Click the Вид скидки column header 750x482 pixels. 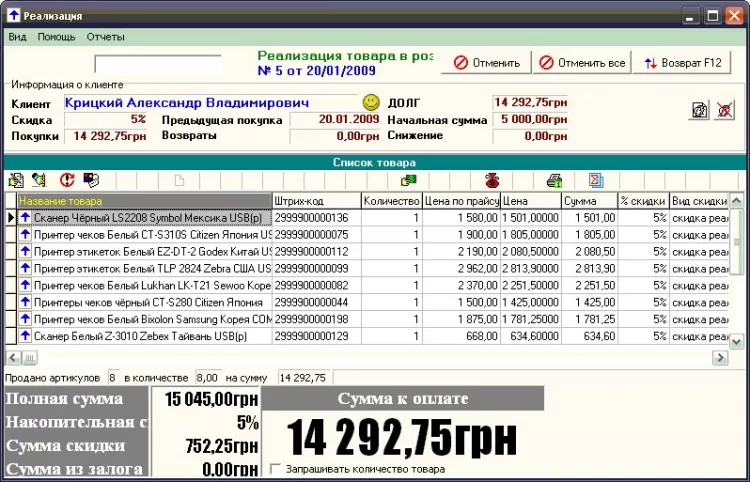click(x=699, y=201)
